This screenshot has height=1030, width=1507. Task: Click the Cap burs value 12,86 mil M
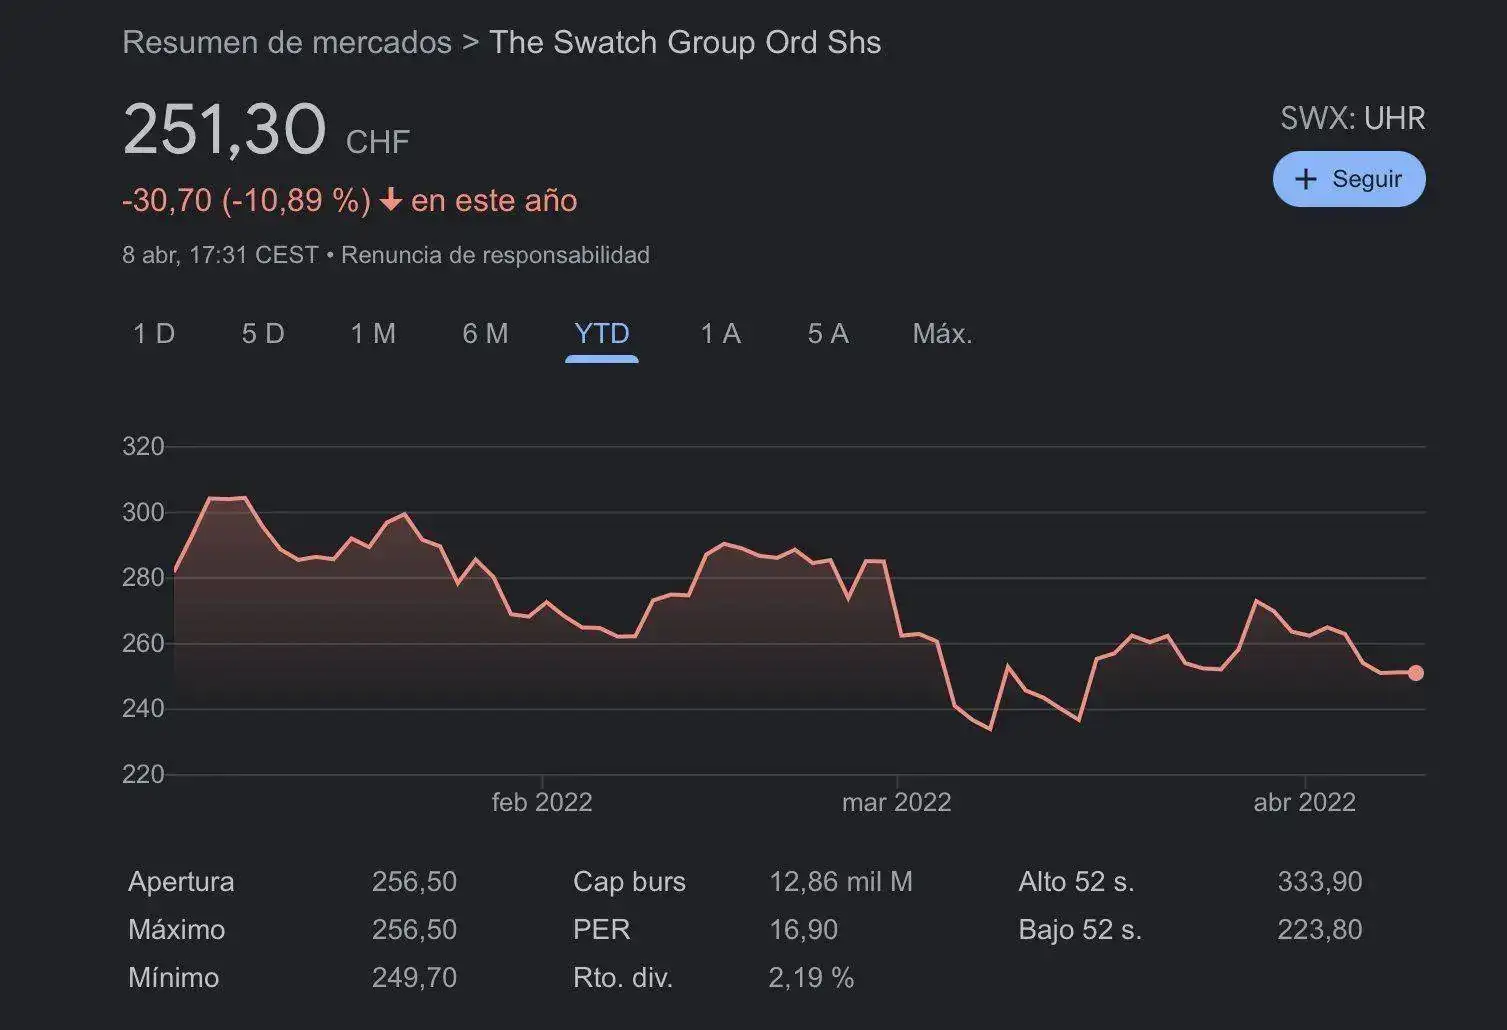[840, 882]
